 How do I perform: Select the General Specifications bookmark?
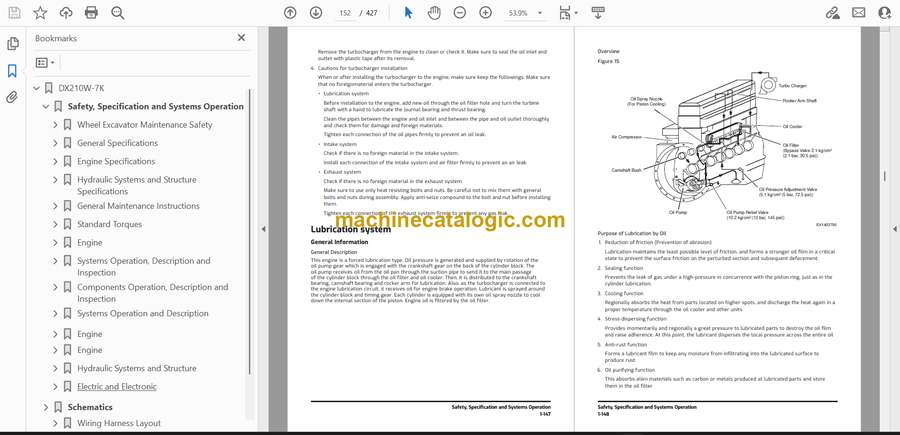(117, 143)
